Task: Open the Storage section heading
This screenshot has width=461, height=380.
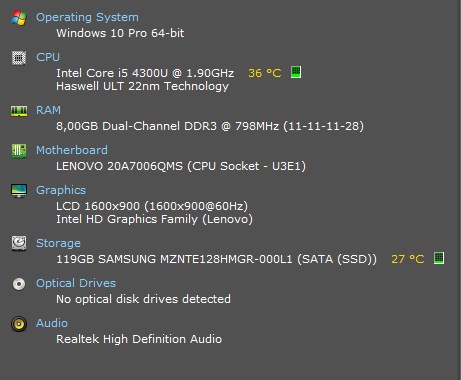Action: 58,243
